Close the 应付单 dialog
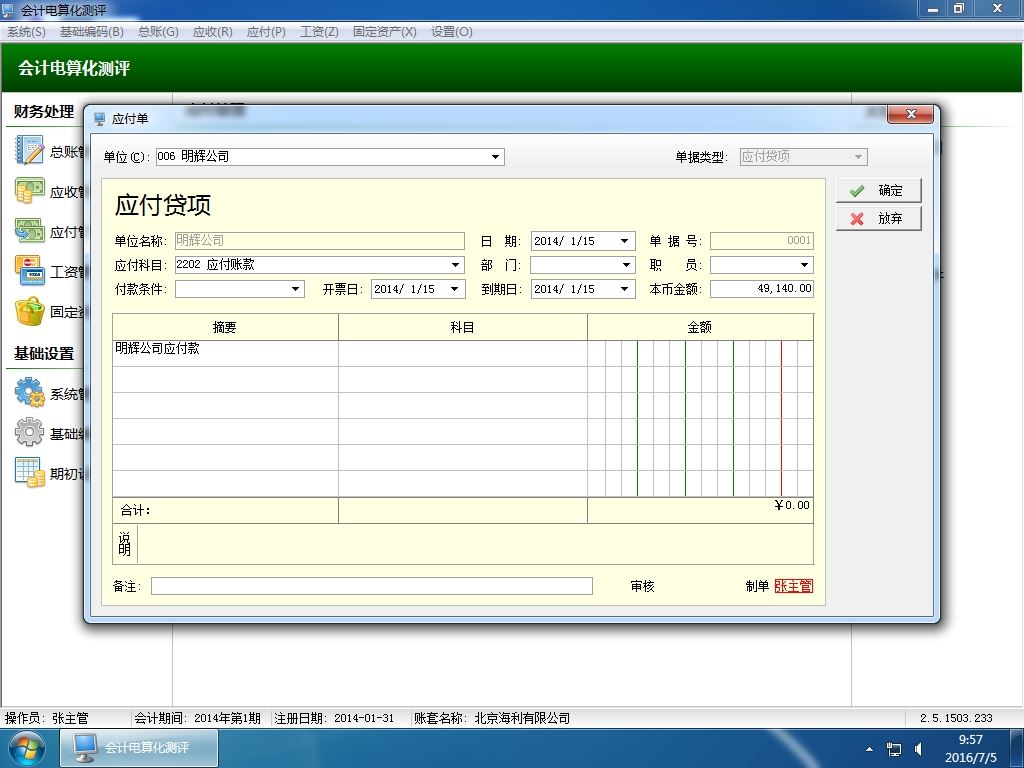1024x768 pixels. pos(911,114)
